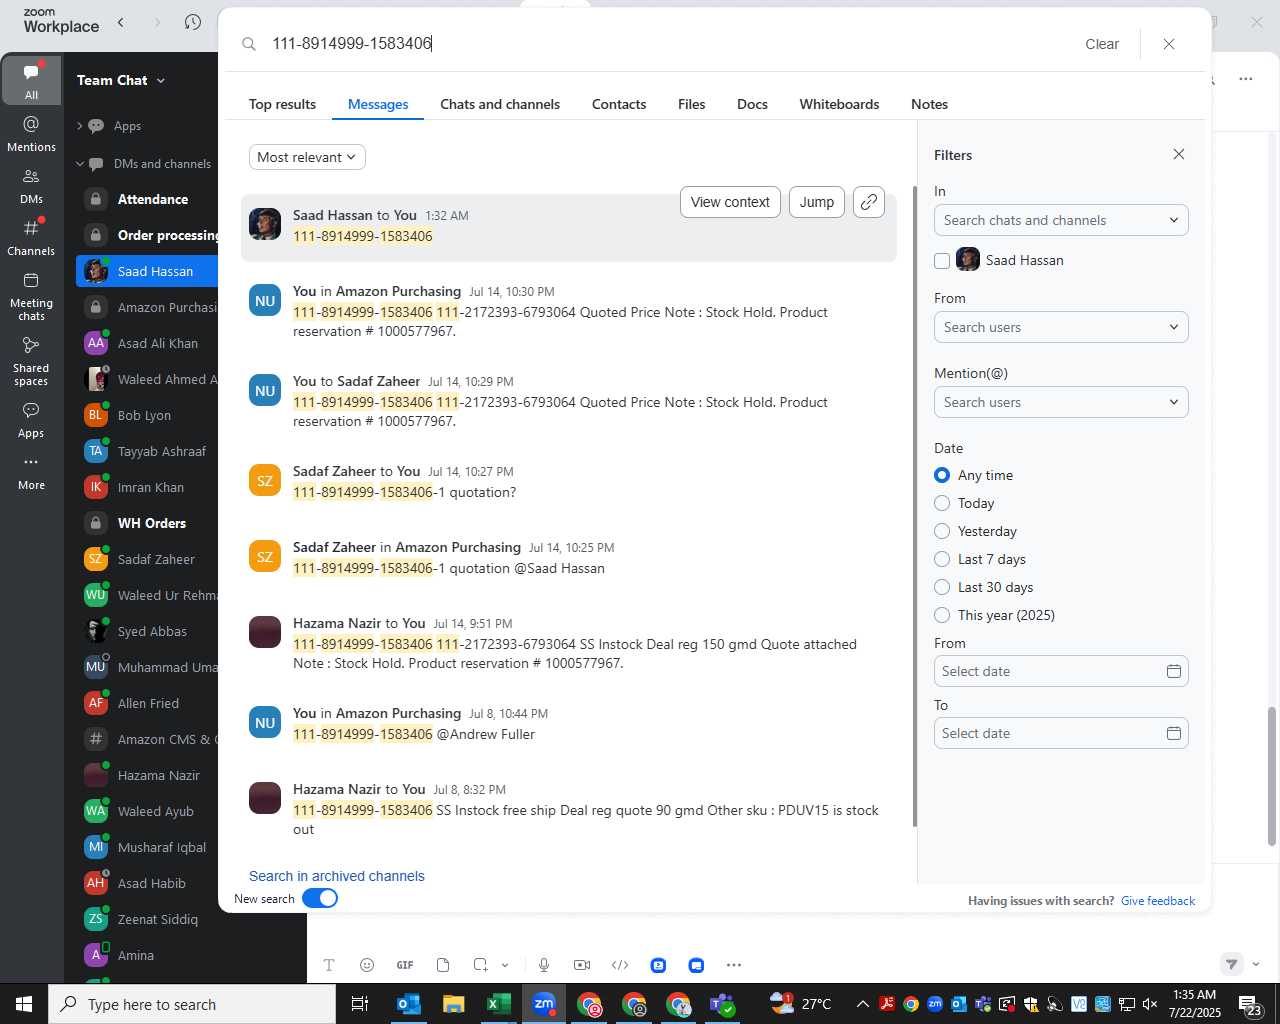
Task: Click the From Select date field
Action: point(1061,671)
